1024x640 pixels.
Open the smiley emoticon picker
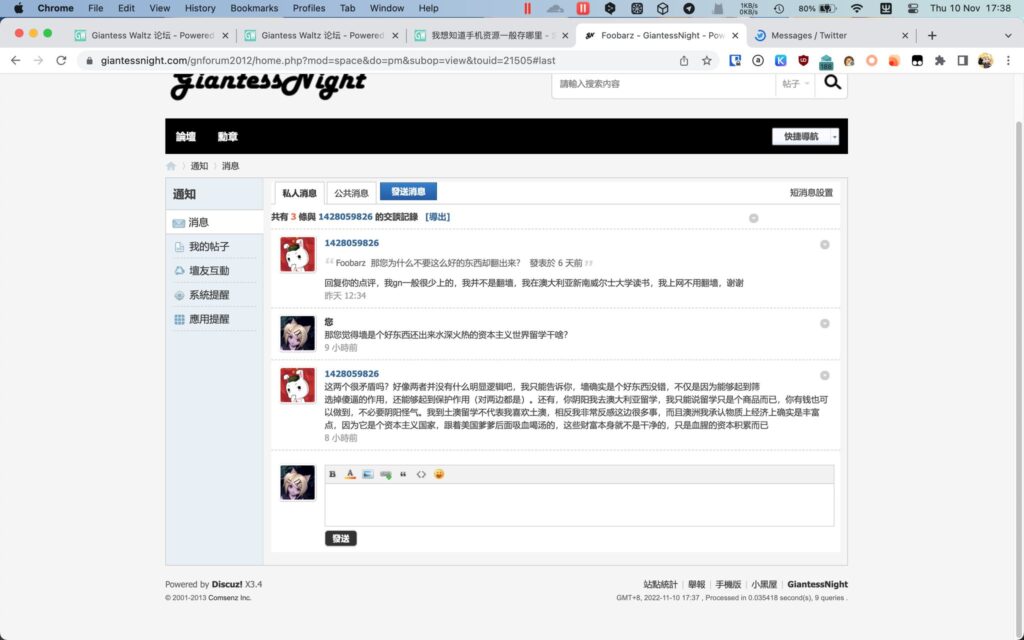(x=439, y=474)
